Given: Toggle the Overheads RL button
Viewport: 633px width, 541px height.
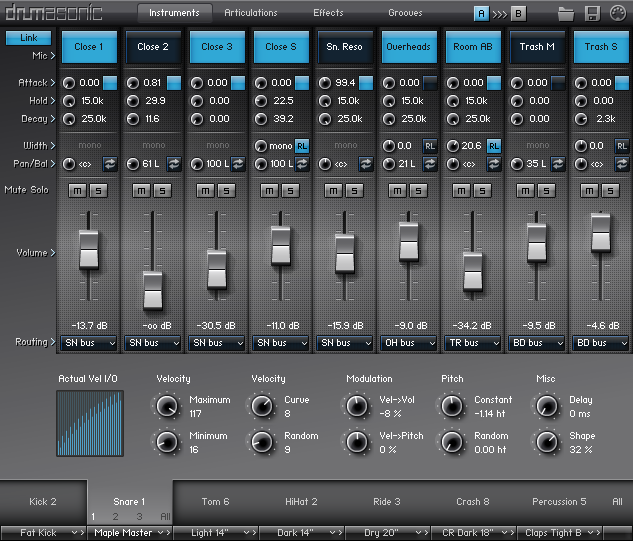Looking at the screenshot, I should tap(430, 146).
